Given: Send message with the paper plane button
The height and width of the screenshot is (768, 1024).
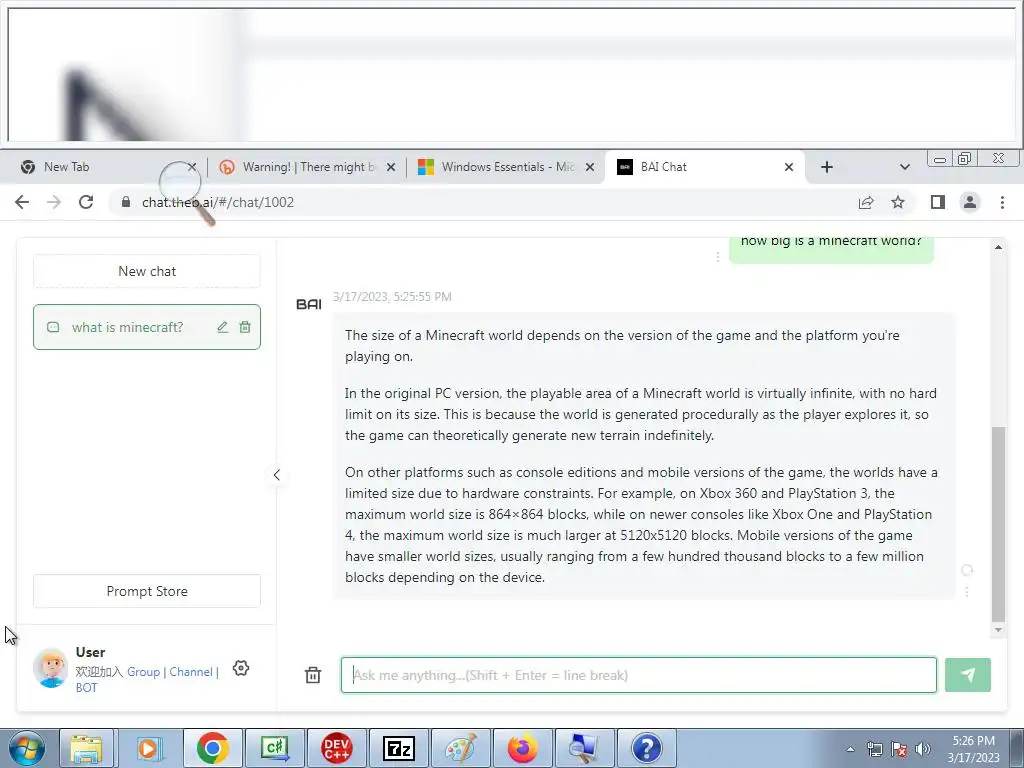Looking at the screenshot, I should click(967, 675).
